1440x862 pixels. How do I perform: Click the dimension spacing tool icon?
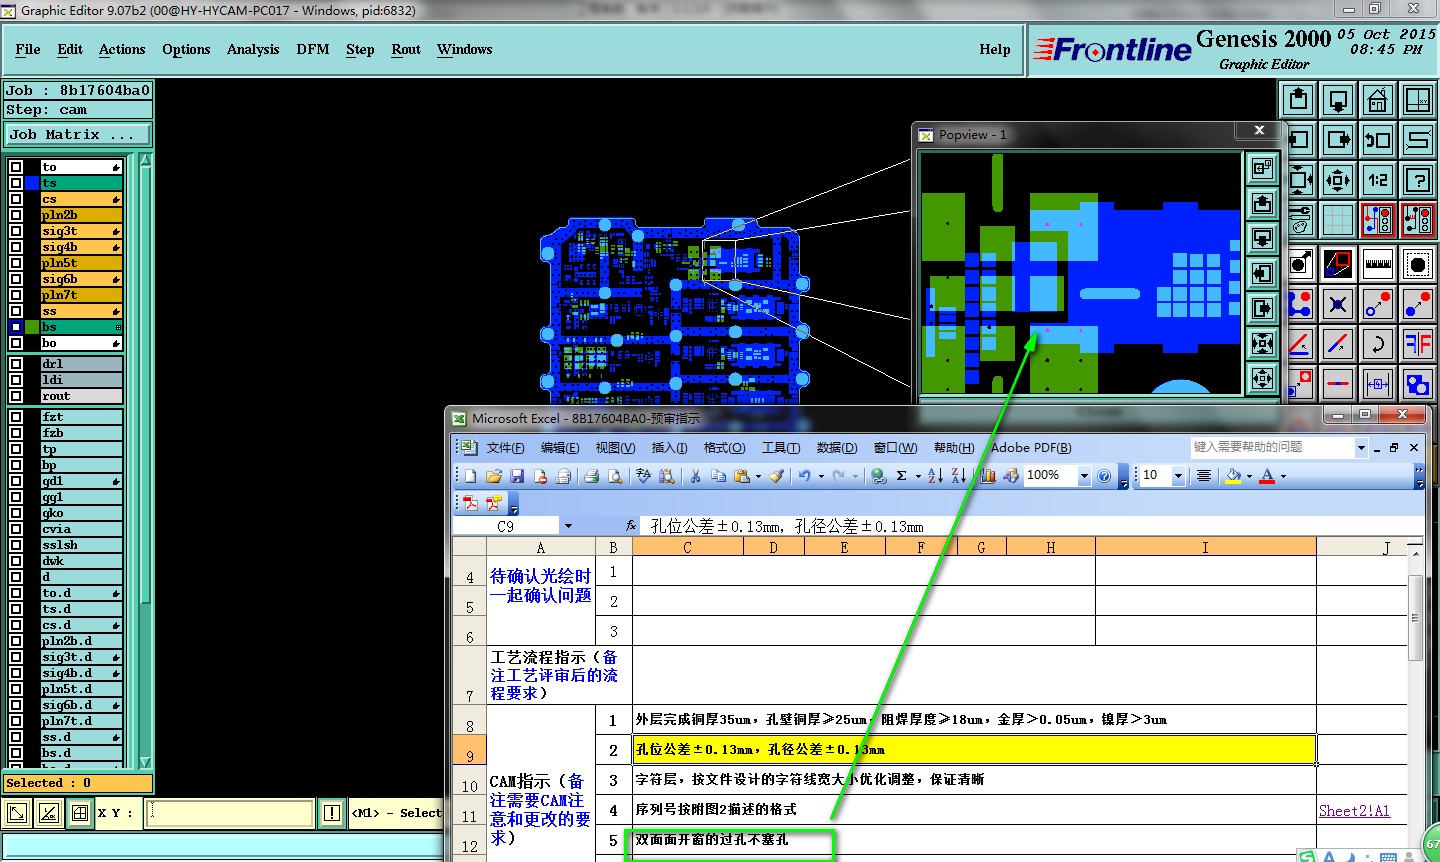[1378, 383]
